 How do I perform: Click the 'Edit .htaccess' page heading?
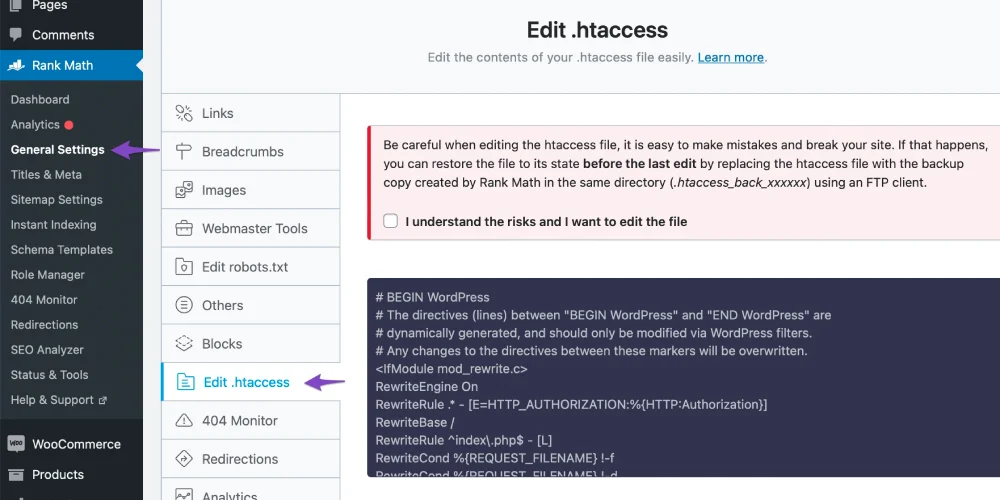(x=597, y=30)
